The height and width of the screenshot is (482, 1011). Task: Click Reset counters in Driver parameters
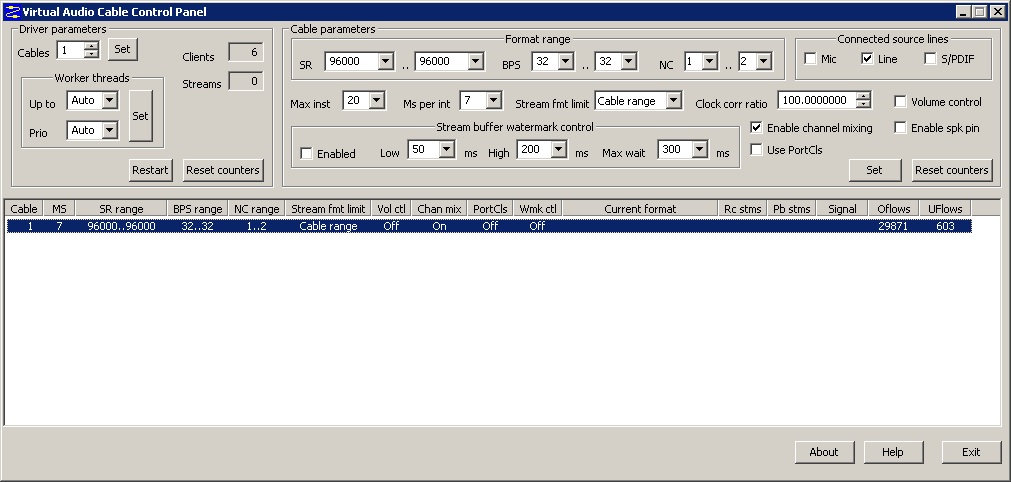point(223,170)
